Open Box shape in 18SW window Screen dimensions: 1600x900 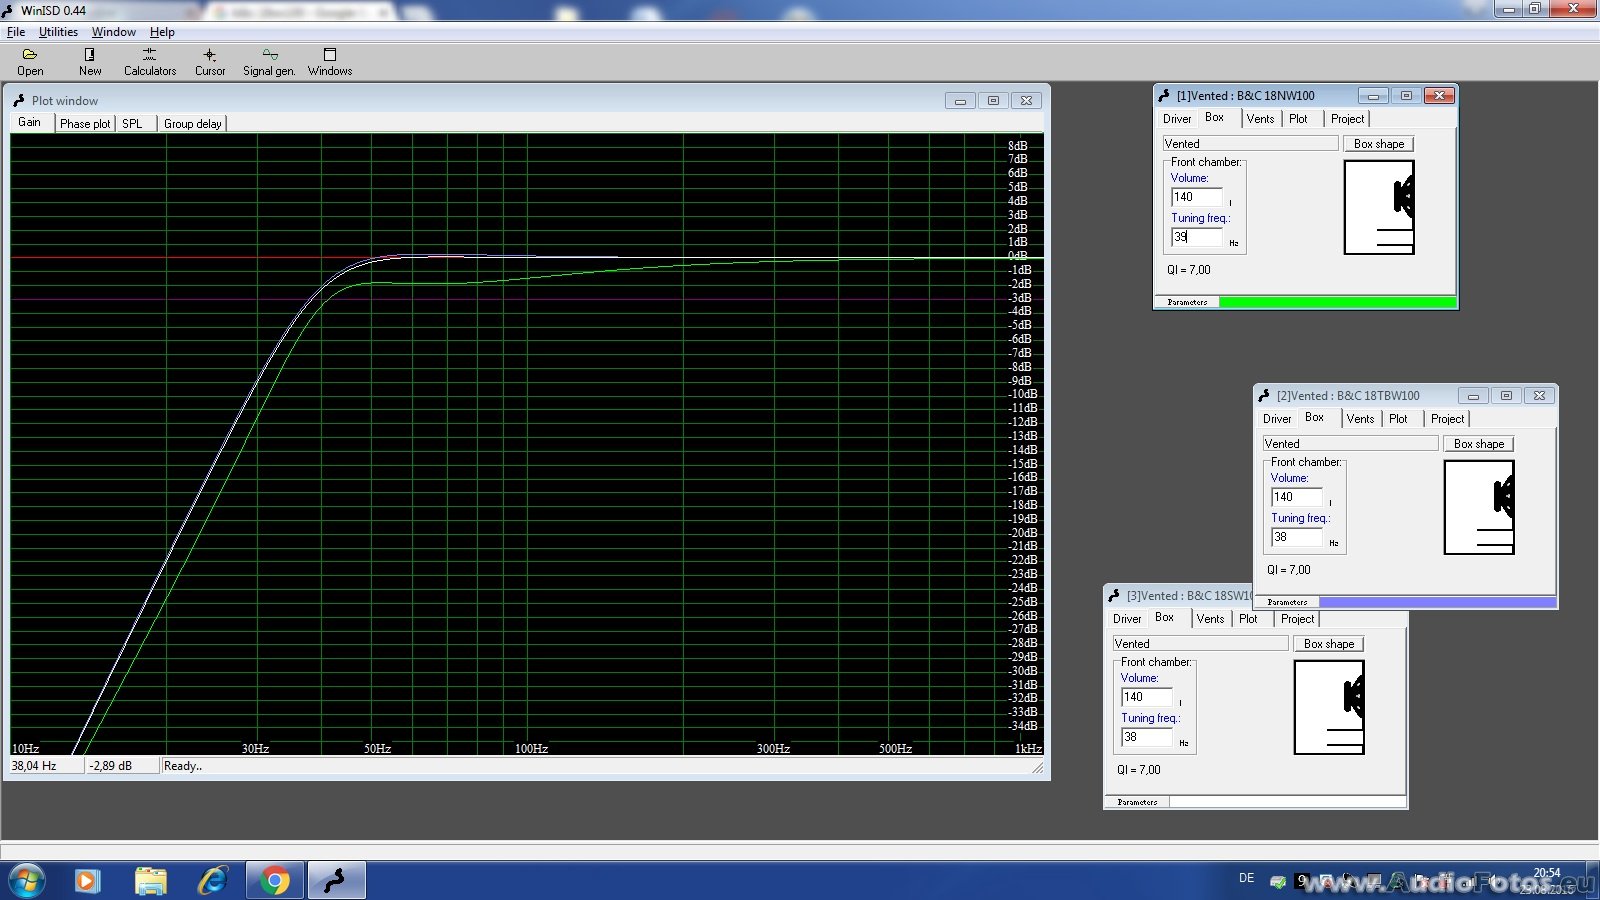(x=1329, y=644)
